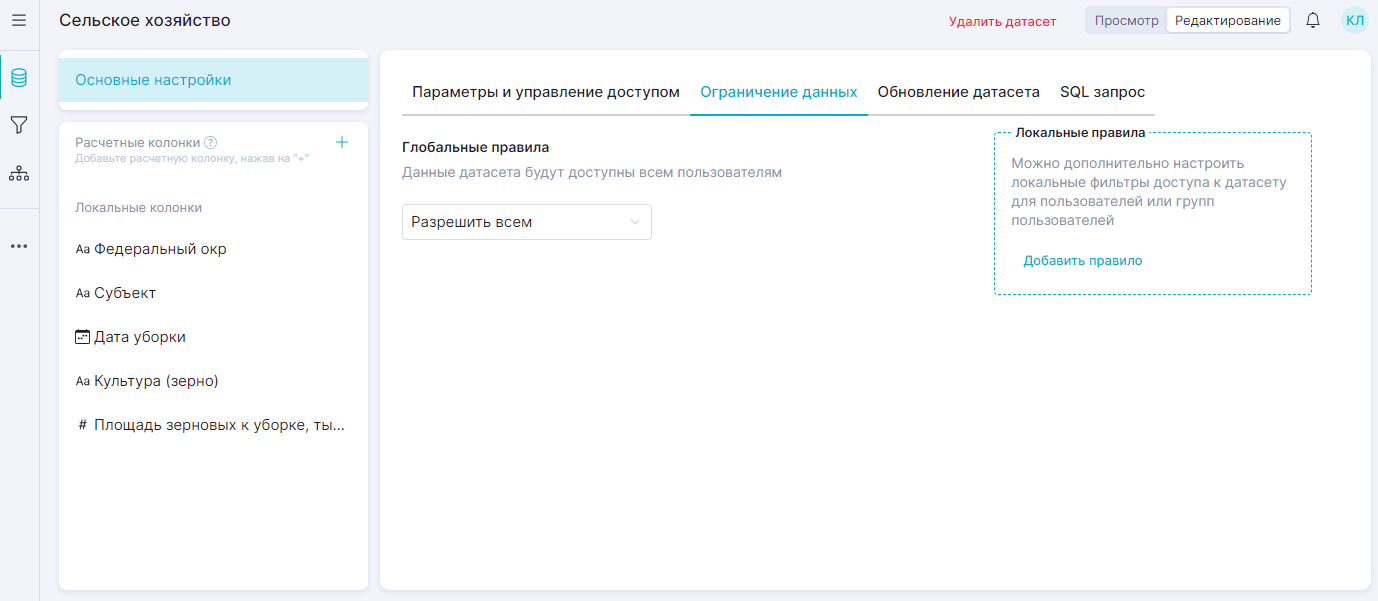Open the filter funnel sidebar icon
Image resolution: width=1378 pixels, height=601 pixels.
pyautogui.click(x=19, y=125)
